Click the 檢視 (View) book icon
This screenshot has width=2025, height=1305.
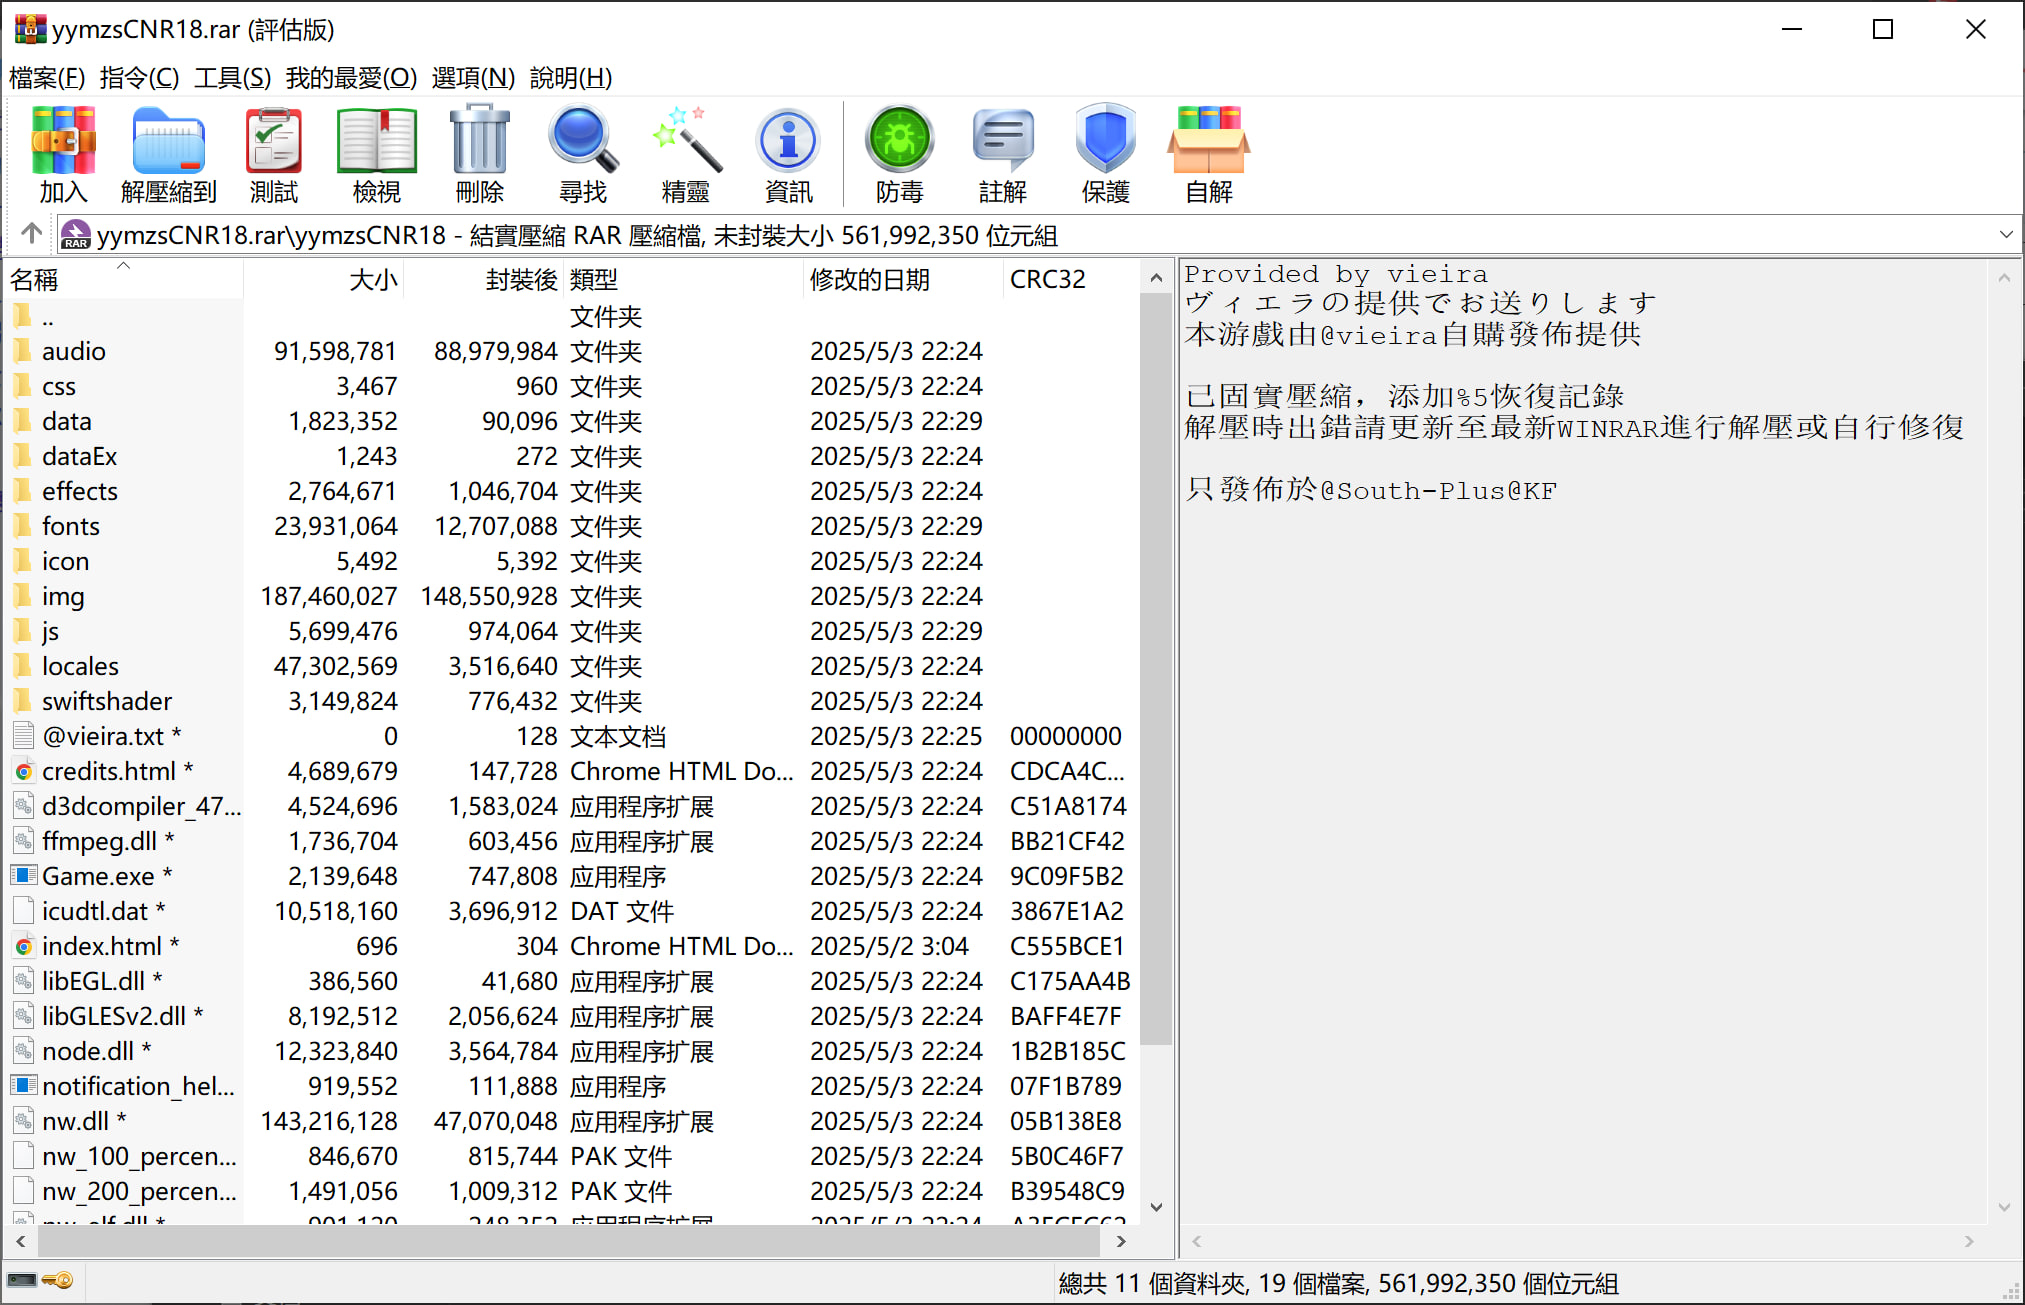376,142
